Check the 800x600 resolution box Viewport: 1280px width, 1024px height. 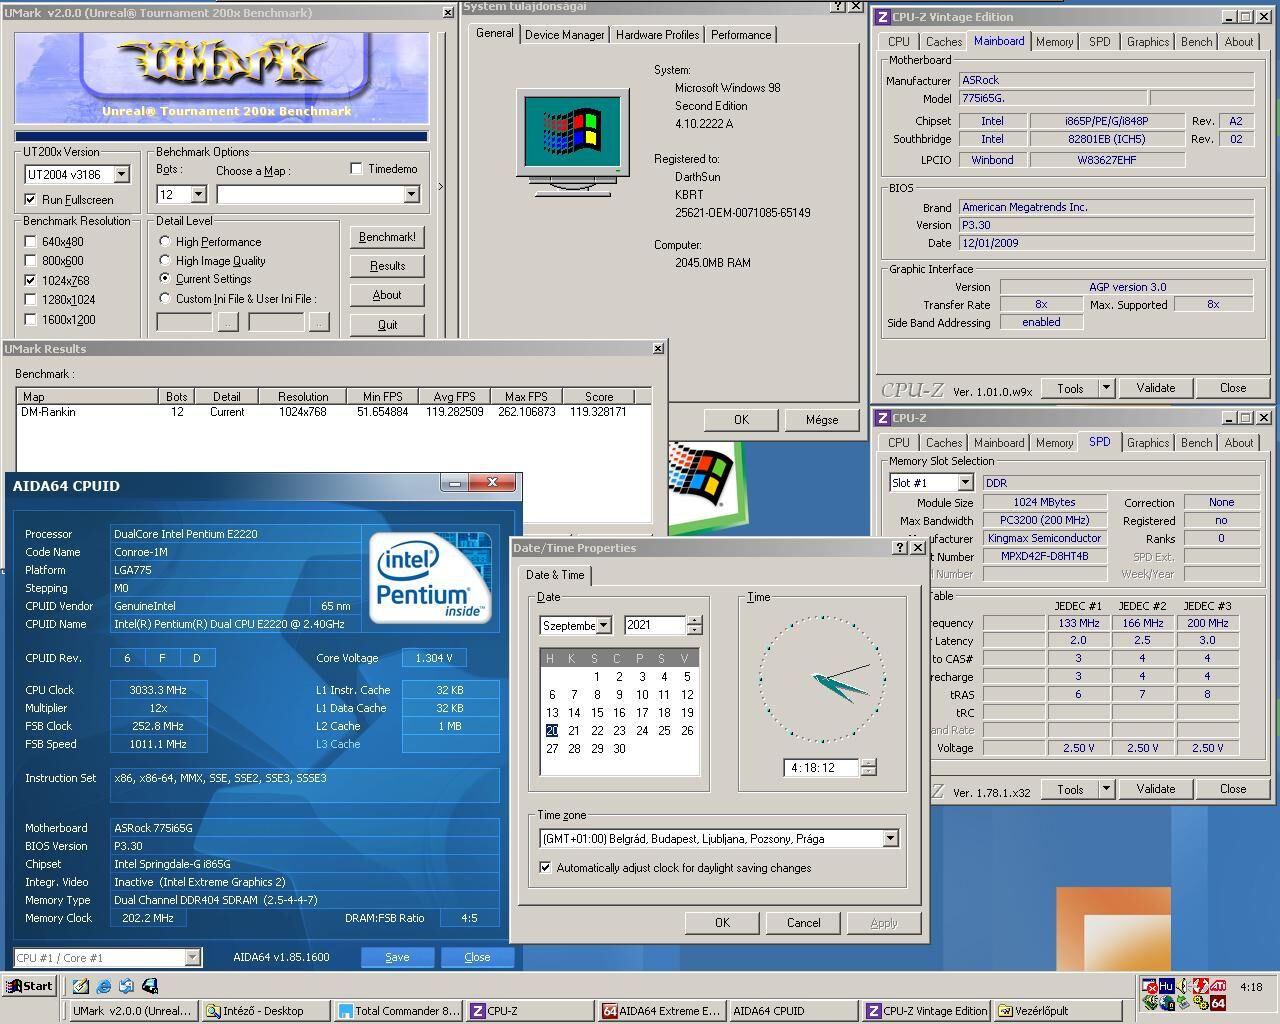pos(30,261)
